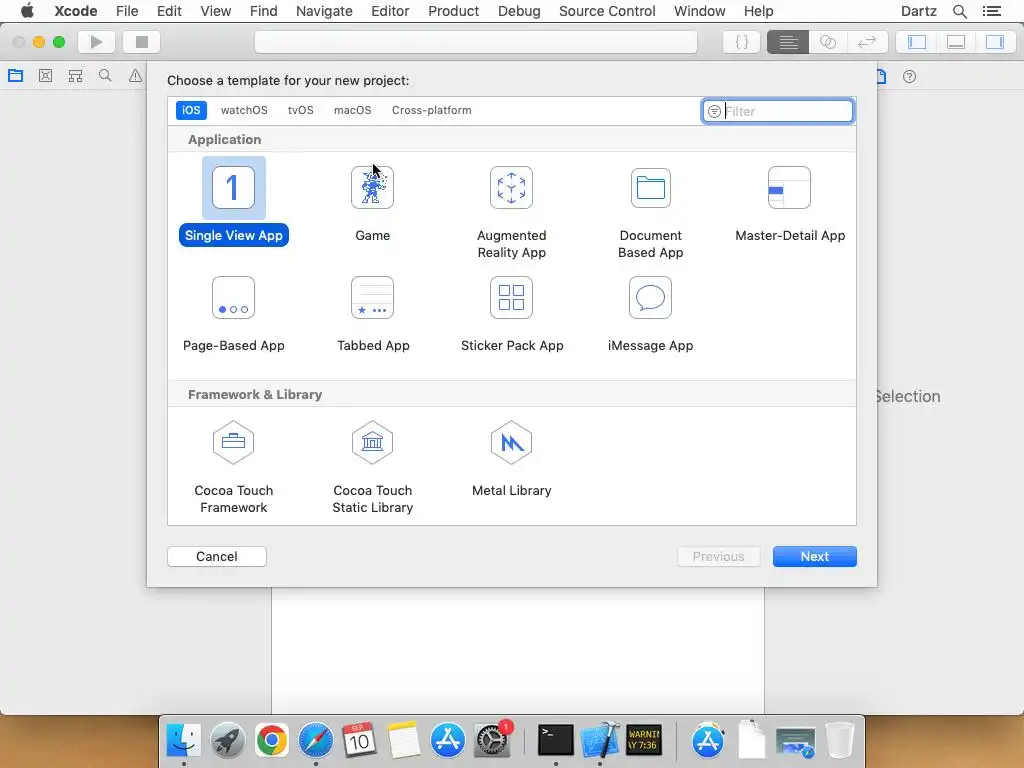Open System Preferences from the Dock
Image resolution: width=1024 pixels, height=768 pixels.
[492, 740]
